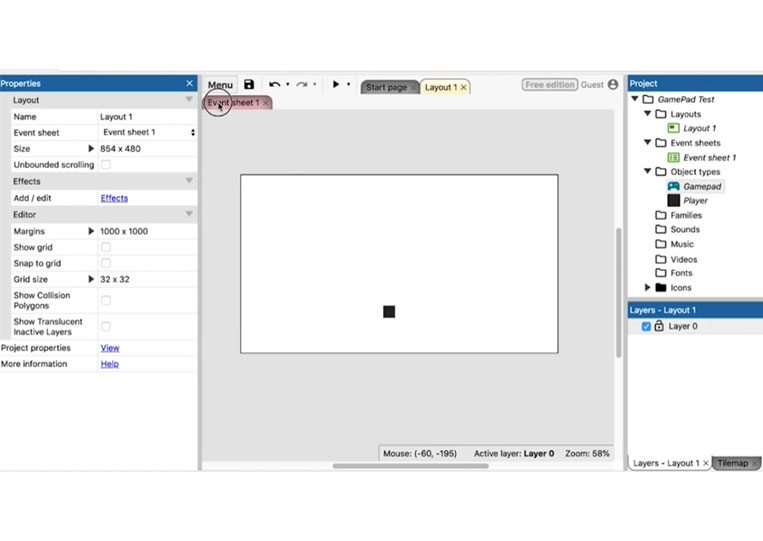Collapse the Event sheets folder
Screen dimensions: 763x541
click(x=648, y=142)
